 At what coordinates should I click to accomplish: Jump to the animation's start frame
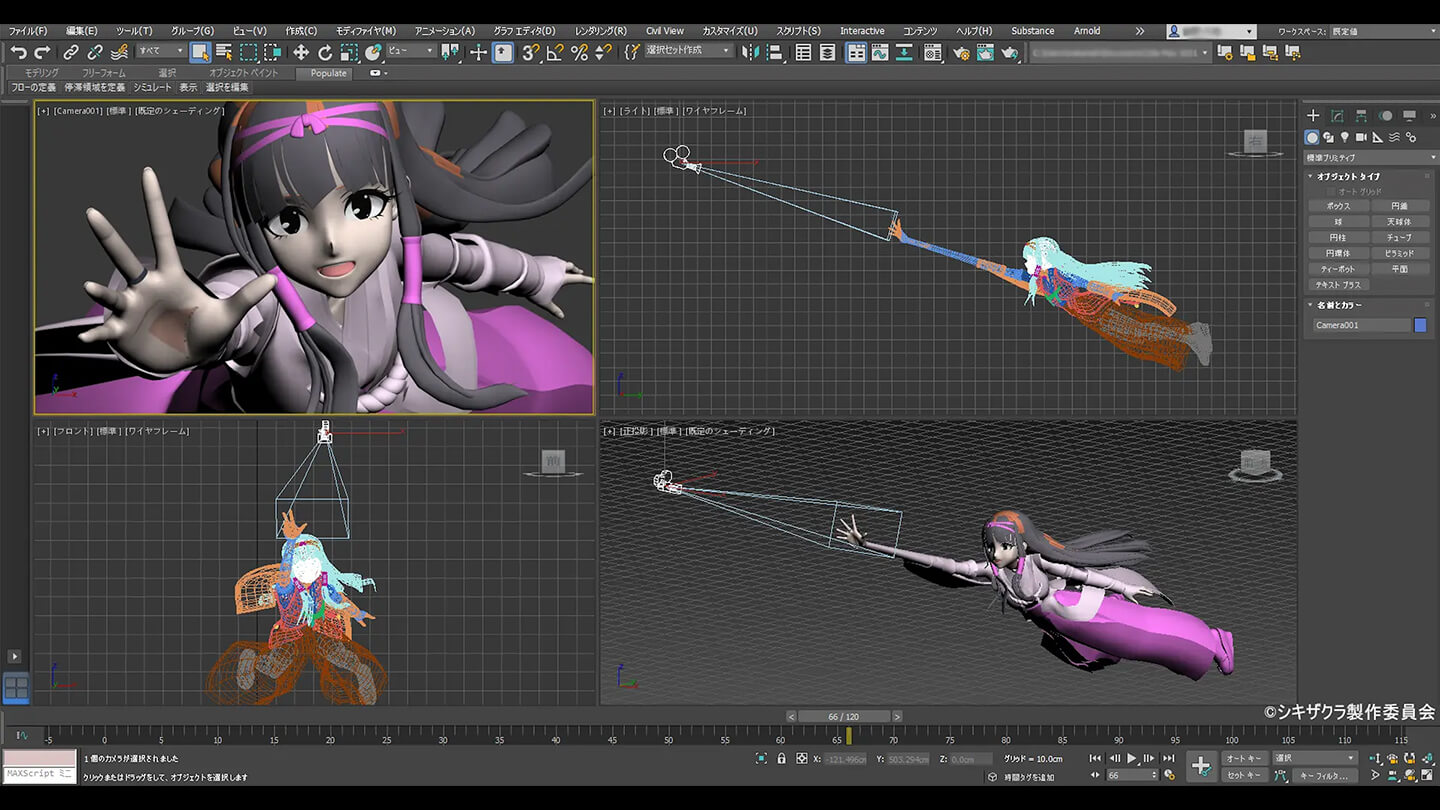point(1095,758)
